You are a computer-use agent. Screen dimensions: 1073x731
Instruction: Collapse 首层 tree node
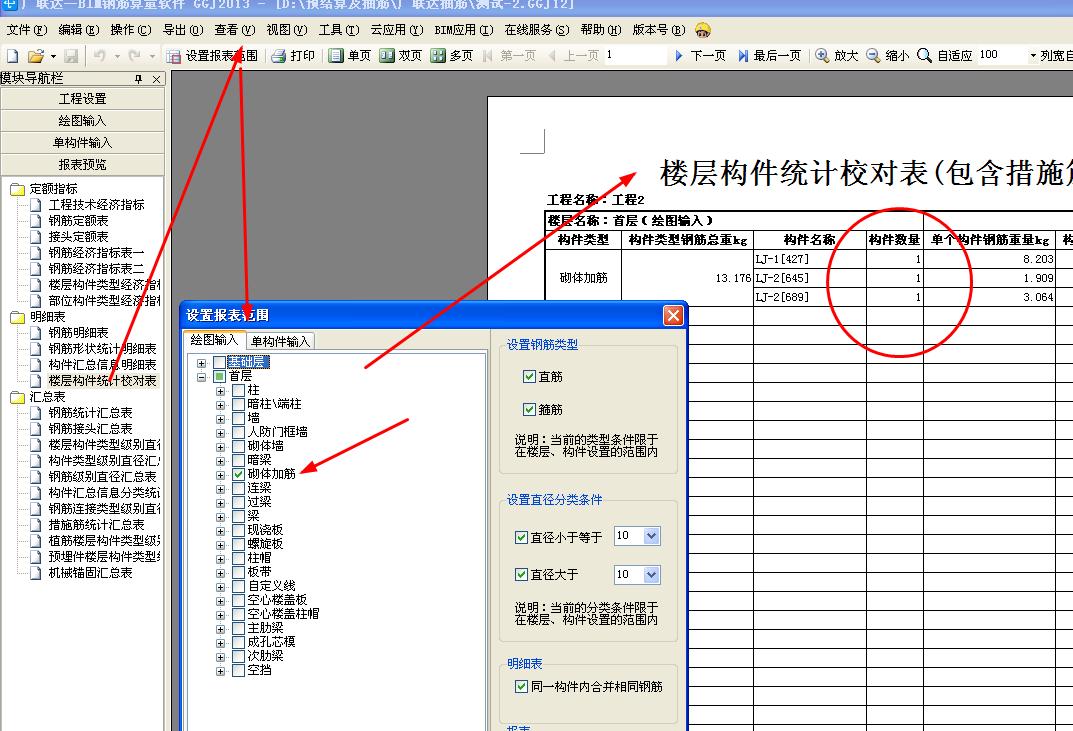point(201,377)
